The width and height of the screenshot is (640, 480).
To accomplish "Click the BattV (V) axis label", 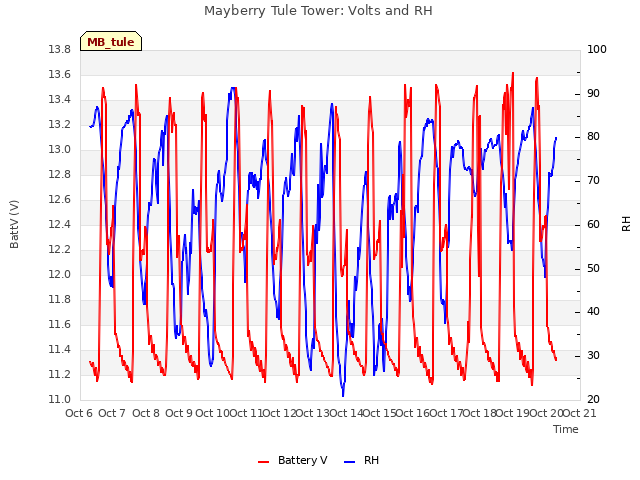I will (14, 224).
